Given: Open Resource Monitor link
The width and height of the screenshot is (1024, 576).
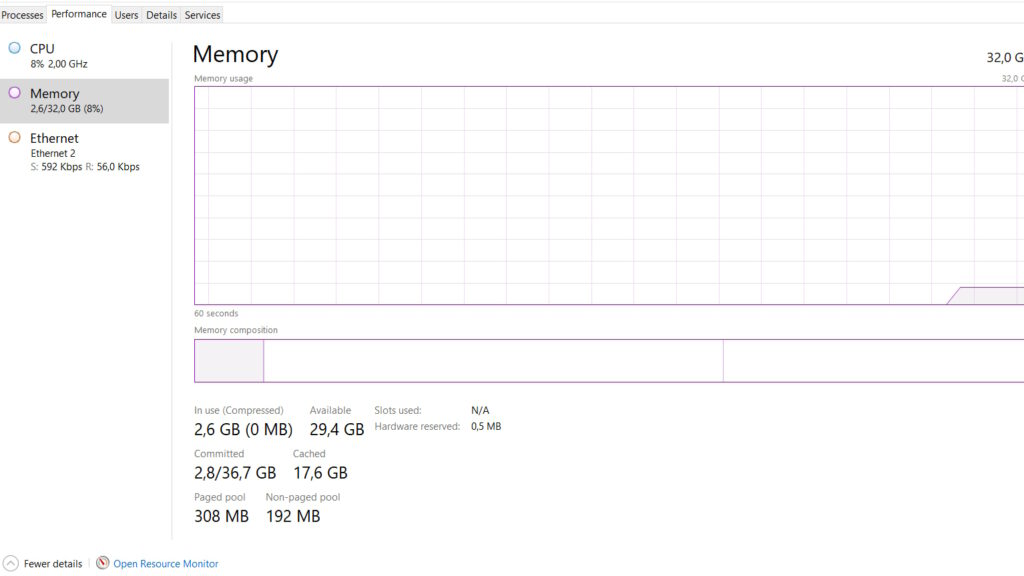Looking at the screenshot, I should point(166,564).
